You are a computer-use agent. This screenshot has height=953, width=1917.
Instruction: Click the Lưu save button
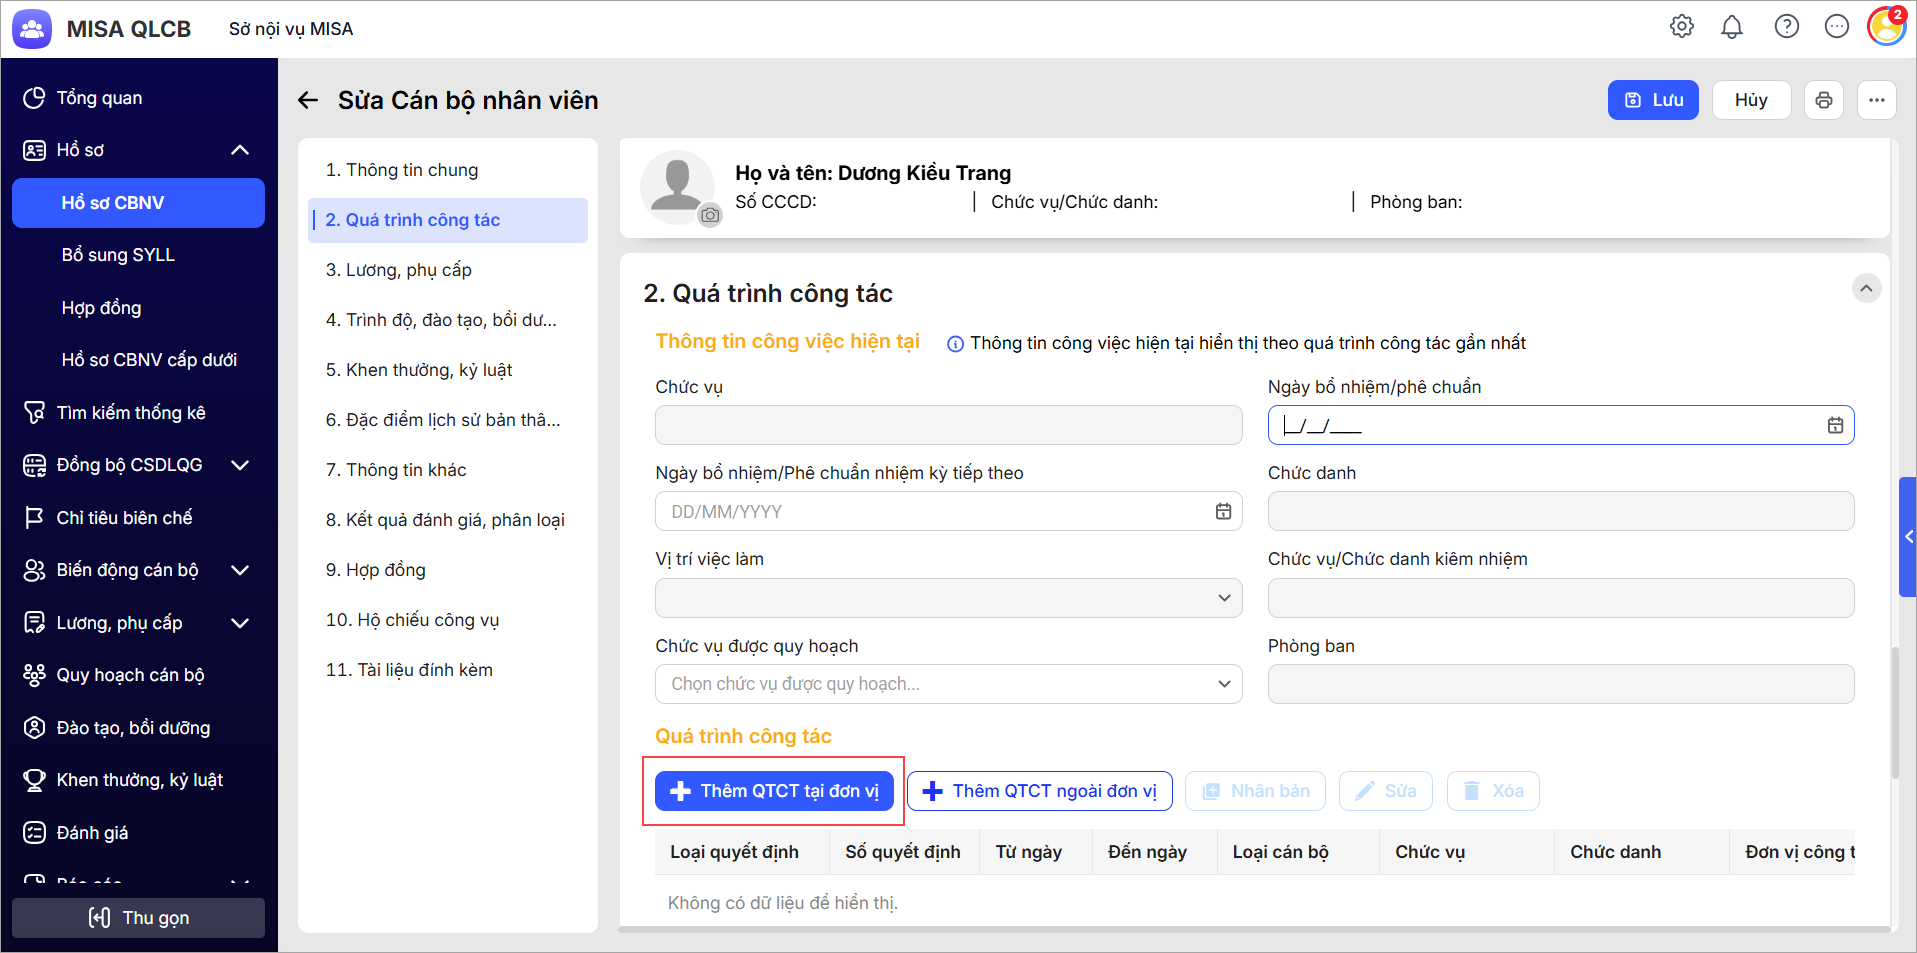(x=1652, y=100)
